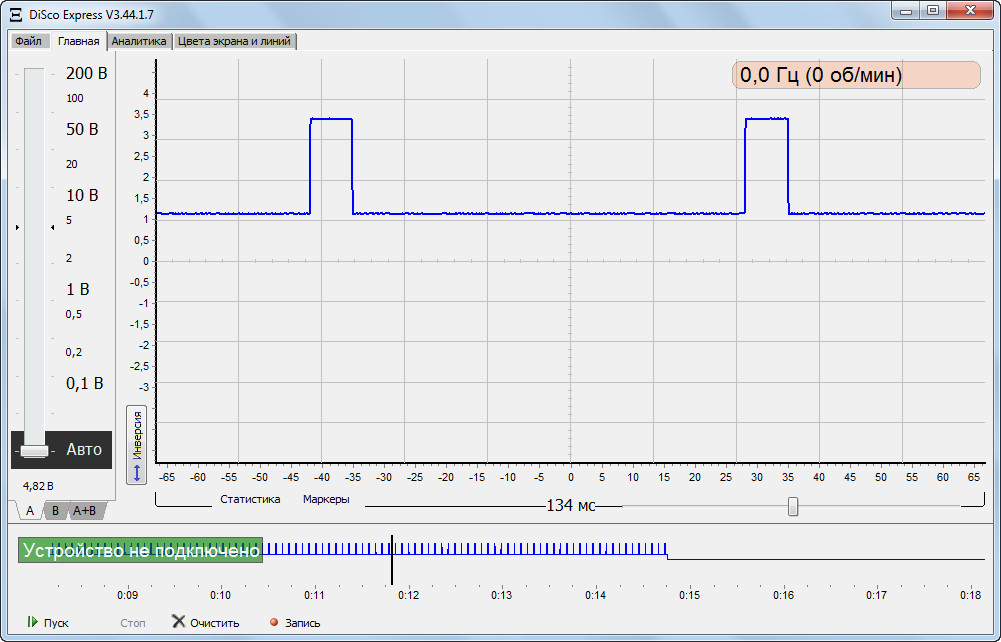Click the voltage range slider handle
1001x642 pixels.
pos(34,451)
